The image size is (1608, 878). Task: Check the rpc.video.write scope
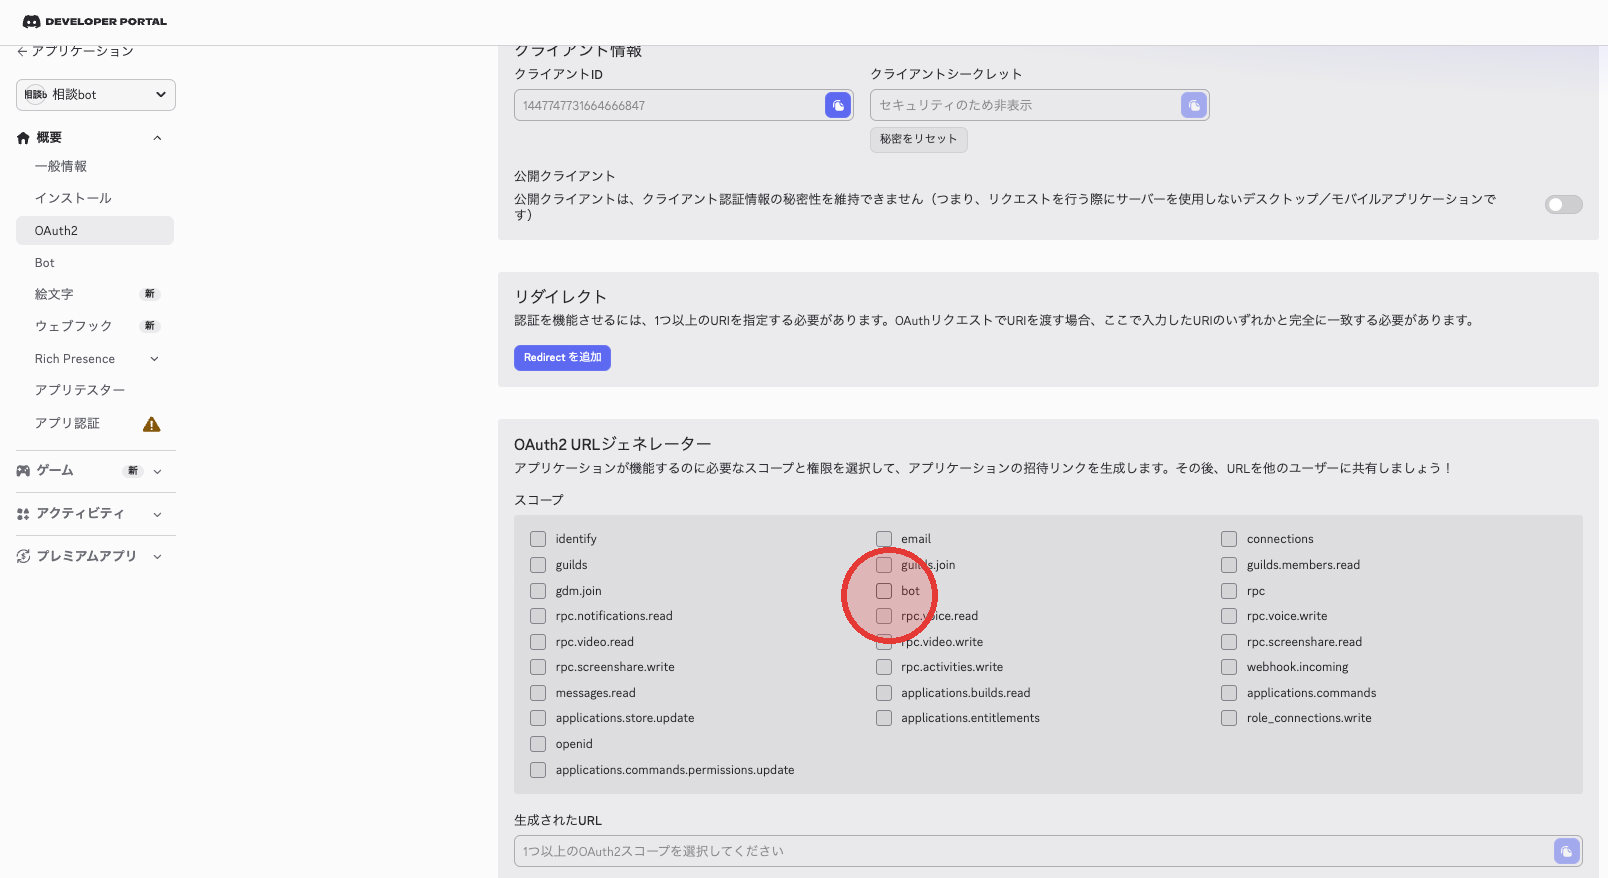[884, 642]
